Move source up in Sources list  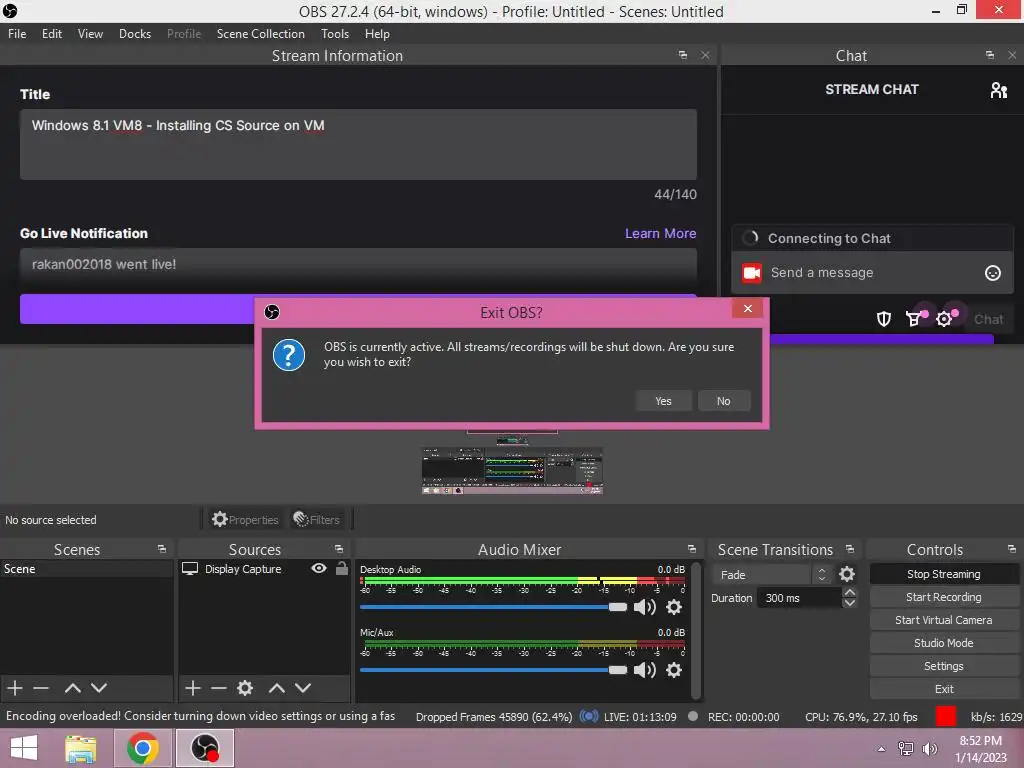tap(277, 688)
